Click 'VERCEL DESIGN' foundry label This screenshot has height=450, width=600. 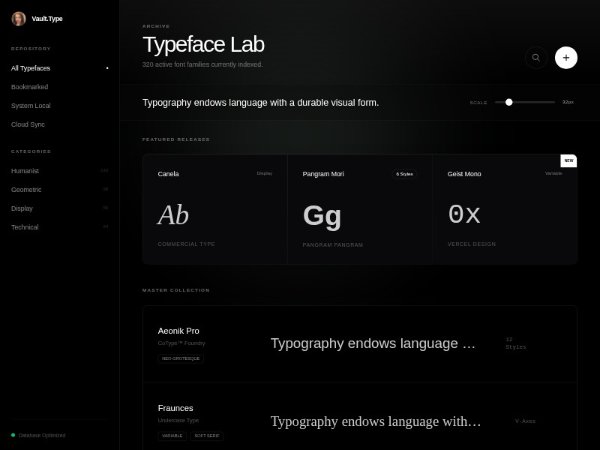(x=471, y=244)
